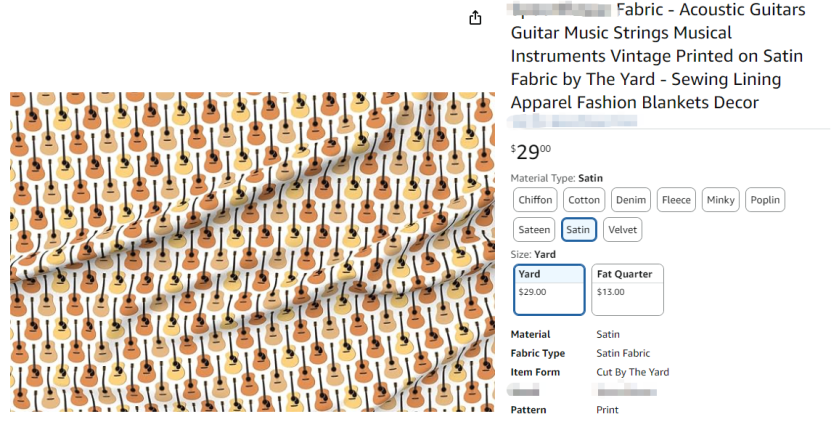Select Fat Quarter size for $13.00
The height and width of the screenshot is (422, 832).
pos(627,290)
